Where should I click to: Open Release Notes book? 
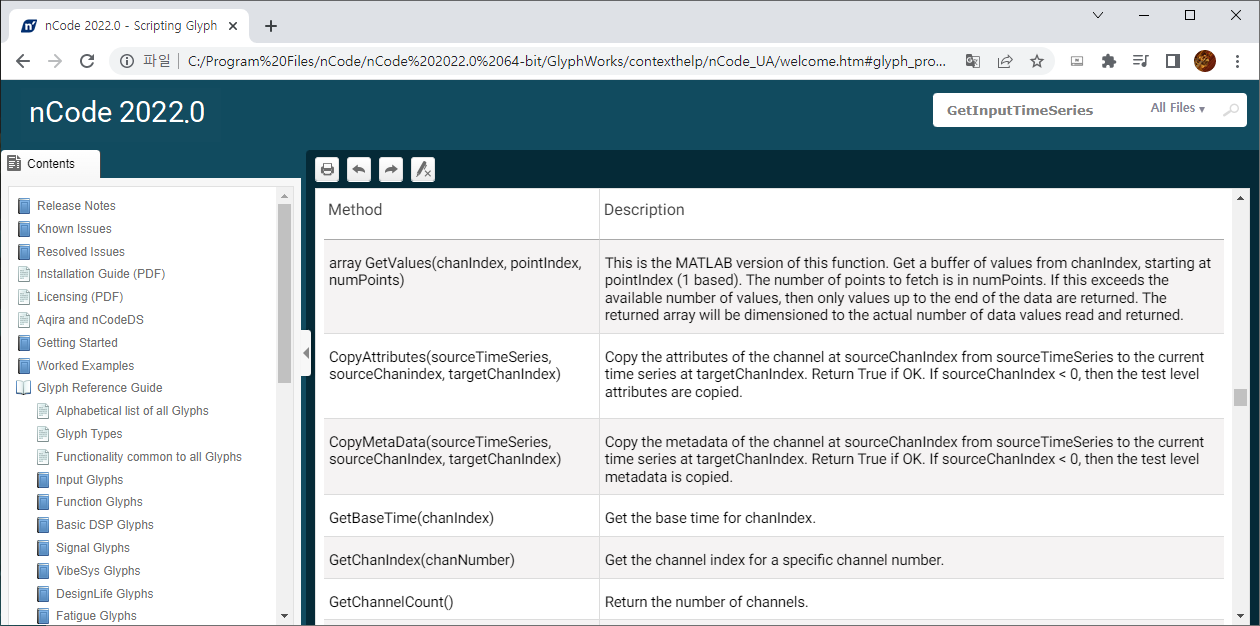click(76, 206)
